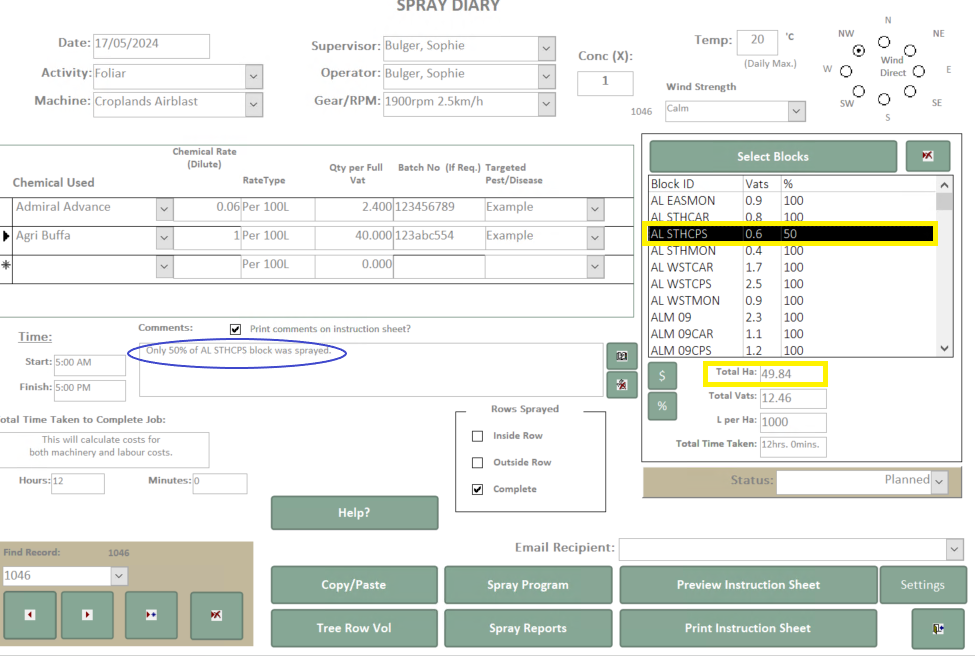Viewport: 975px width, 656px height.
Task: Select the AL EASMON block row
Action: [792, 201]
